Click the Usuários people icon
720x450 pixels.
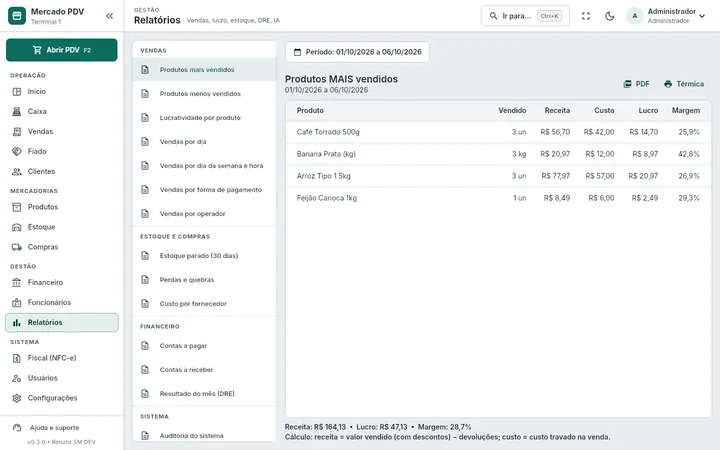click(x=17, y=378)
